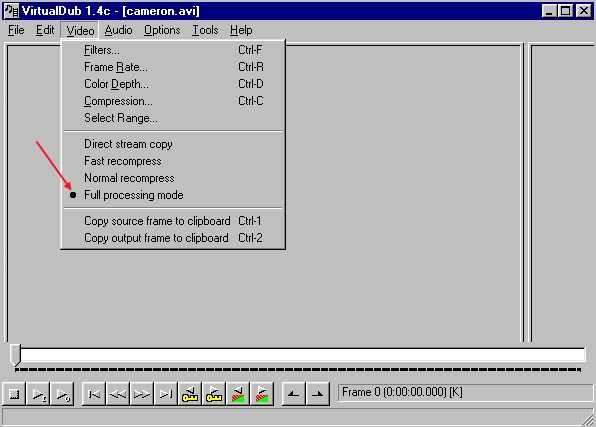Go to next keyframe (yellow key icon)
The image size is (596, 427).
point(214,394)
